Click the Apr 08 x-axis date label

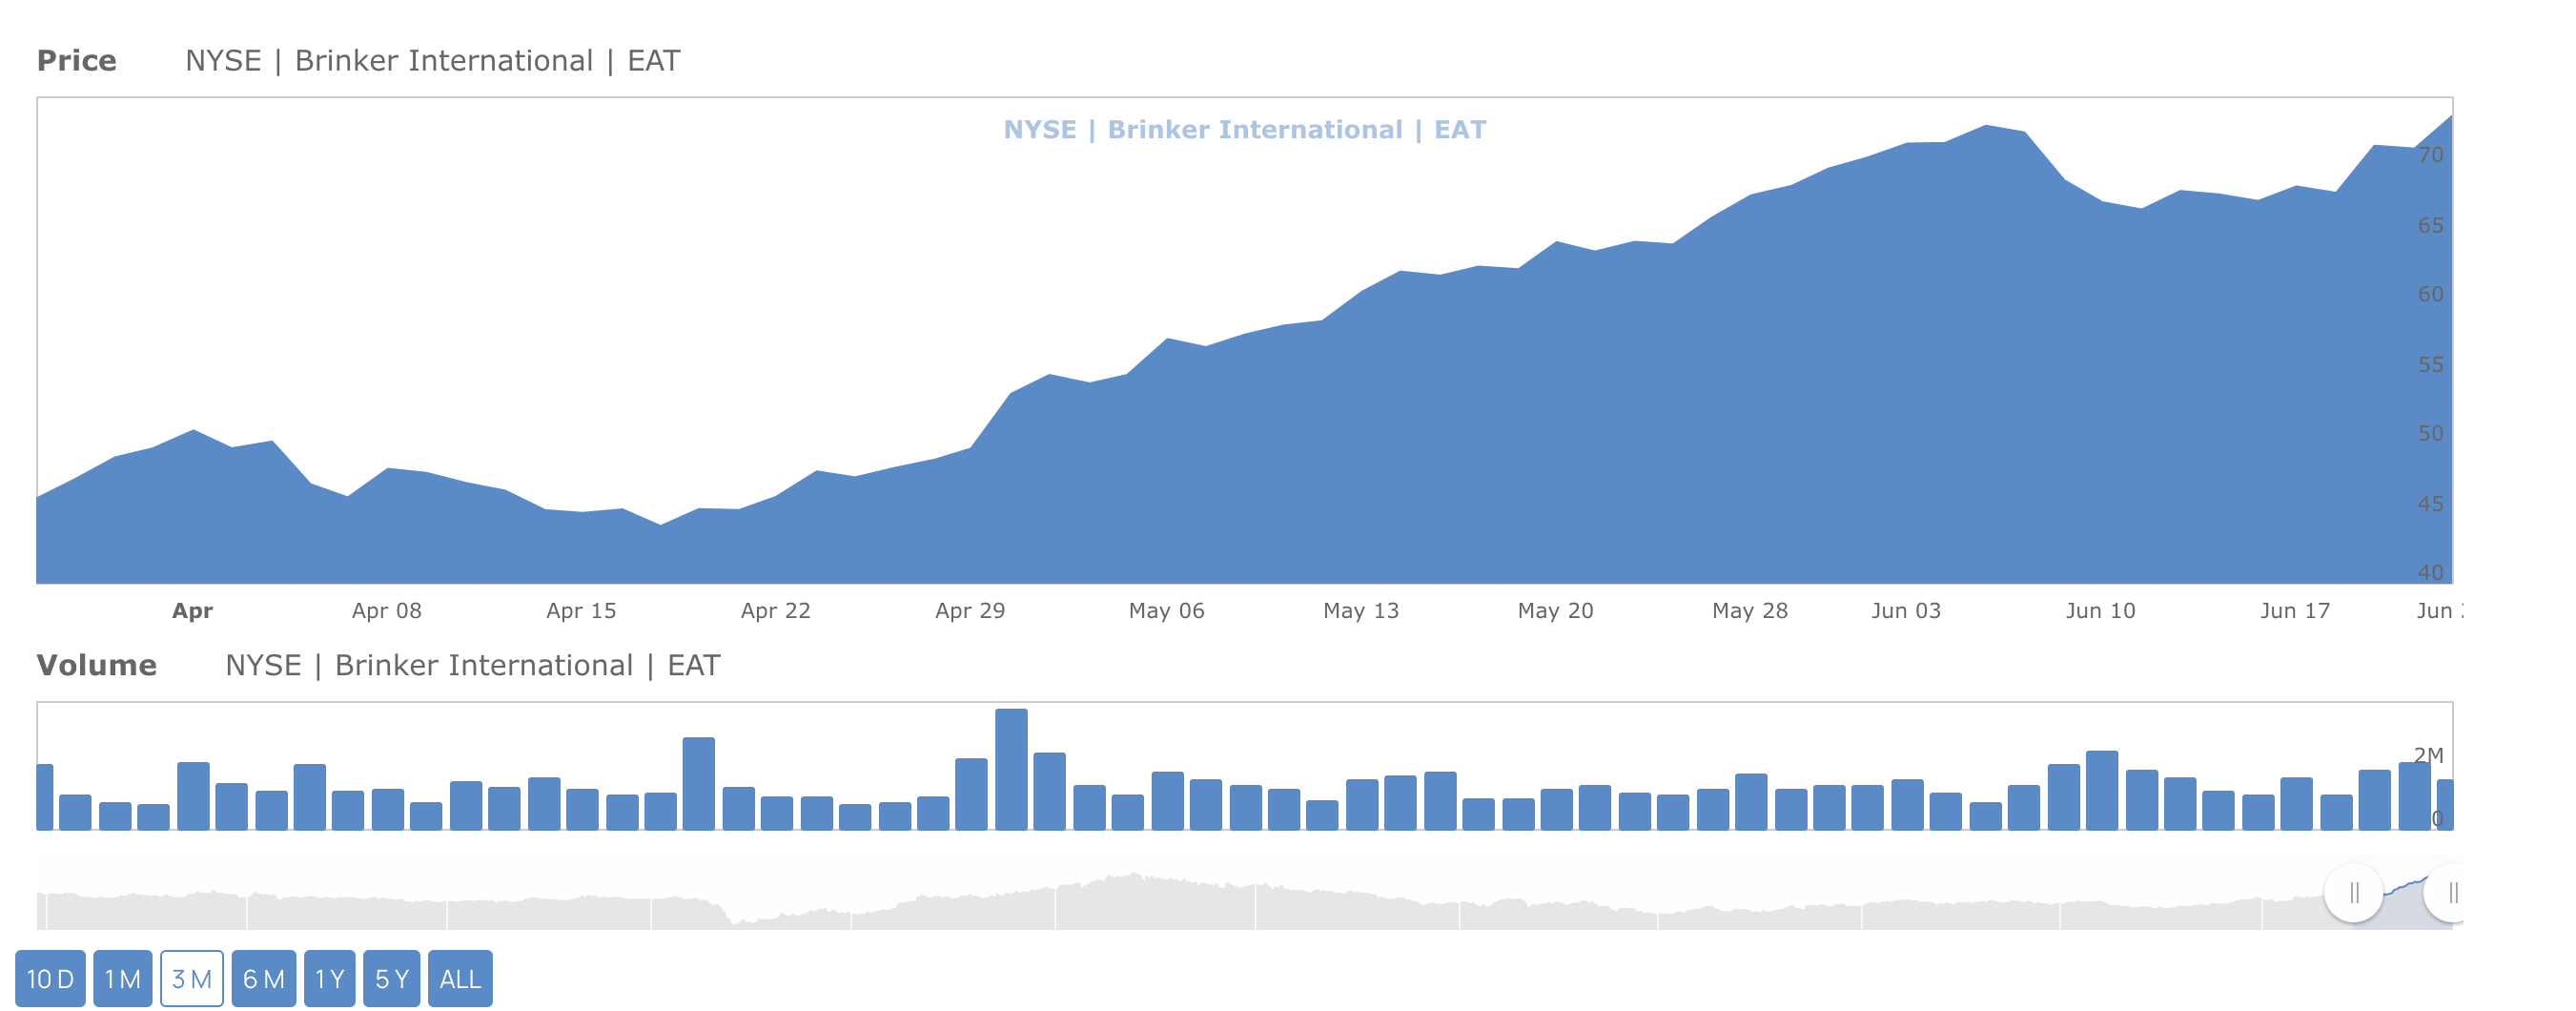[386, 611]
